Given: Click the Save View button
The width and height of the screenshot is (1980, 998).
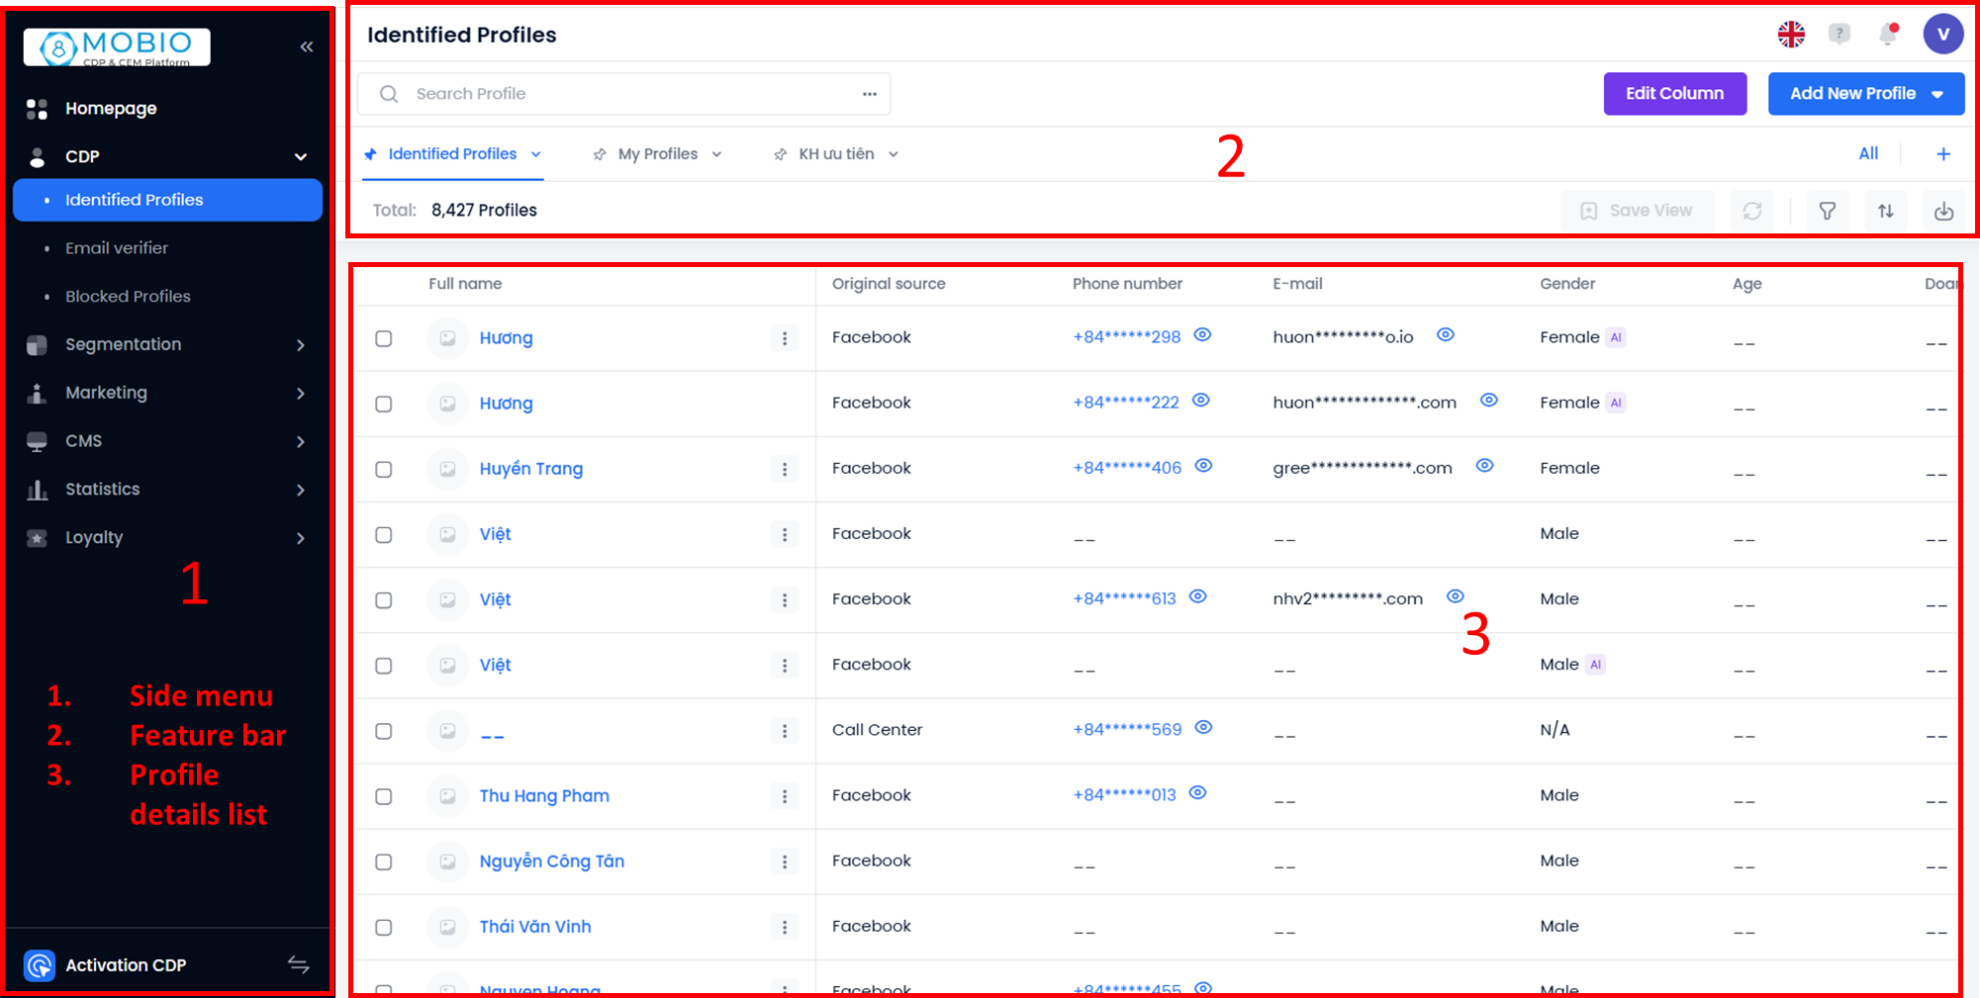Looking at the screenshot, I should [1637, 211].
